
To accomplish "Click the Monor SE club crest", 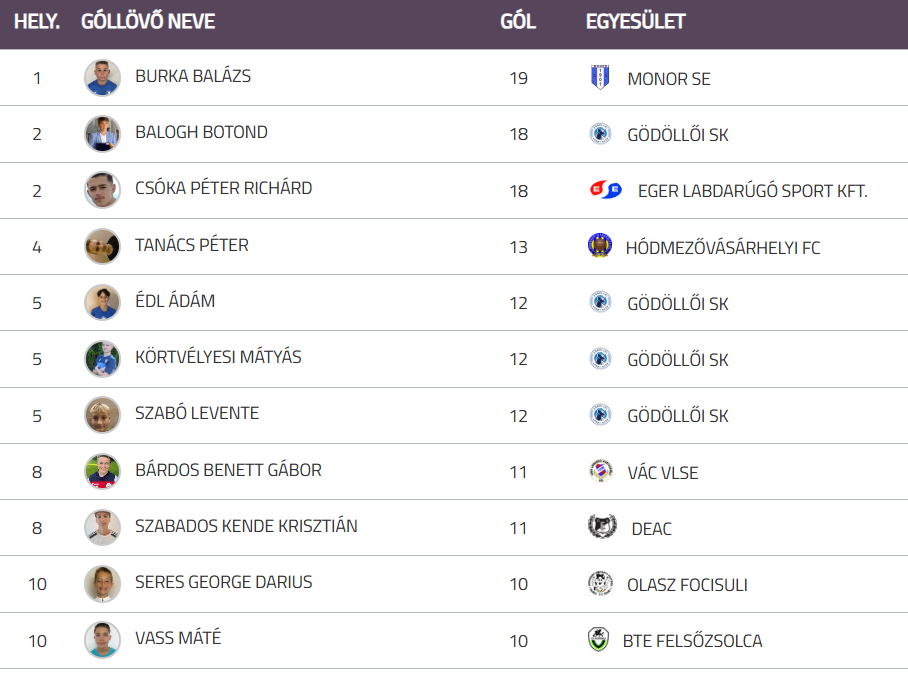I will coord(600,78).
